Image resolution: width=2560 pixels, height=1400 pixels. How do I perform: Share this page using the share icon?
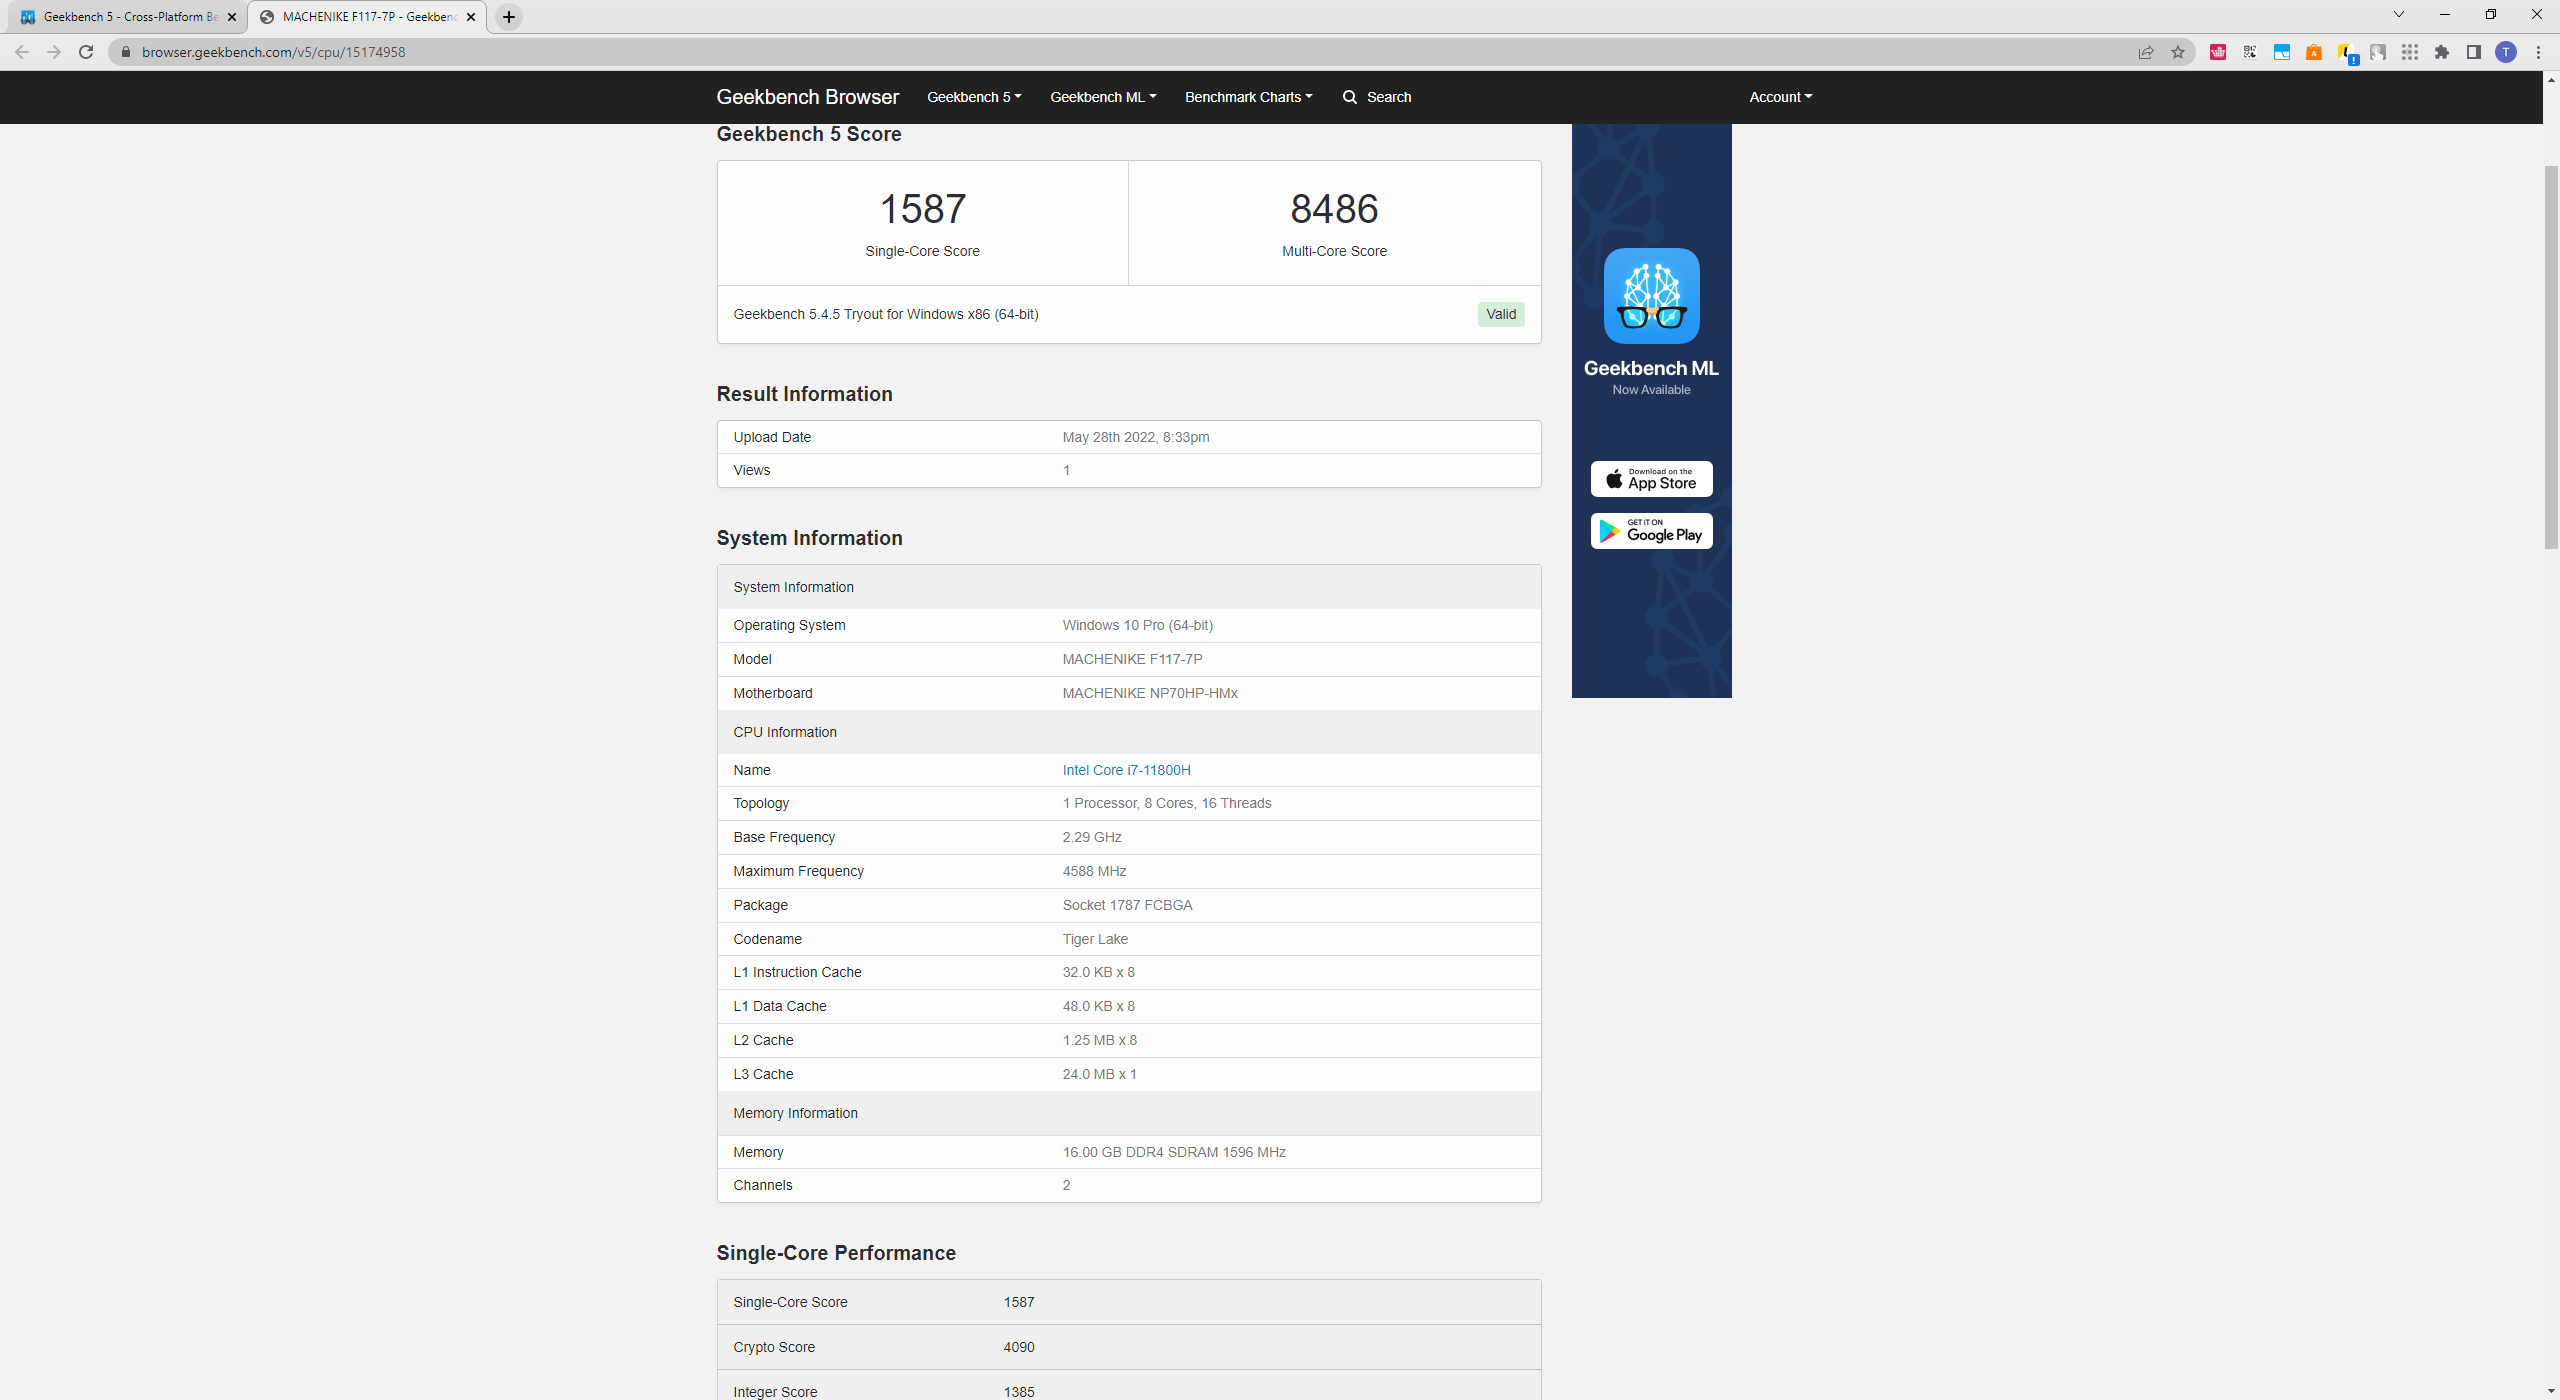tap(2146, 52)
